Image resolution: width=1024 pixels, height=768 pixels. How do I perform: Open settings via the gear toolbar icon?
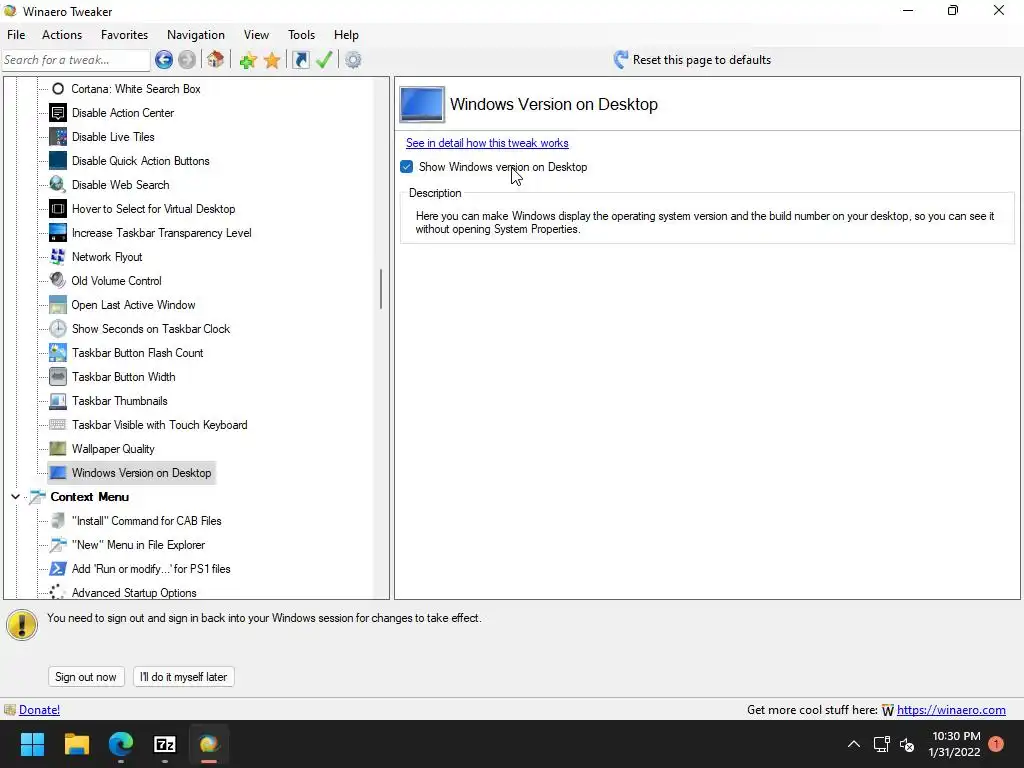(x=353, y=60)
